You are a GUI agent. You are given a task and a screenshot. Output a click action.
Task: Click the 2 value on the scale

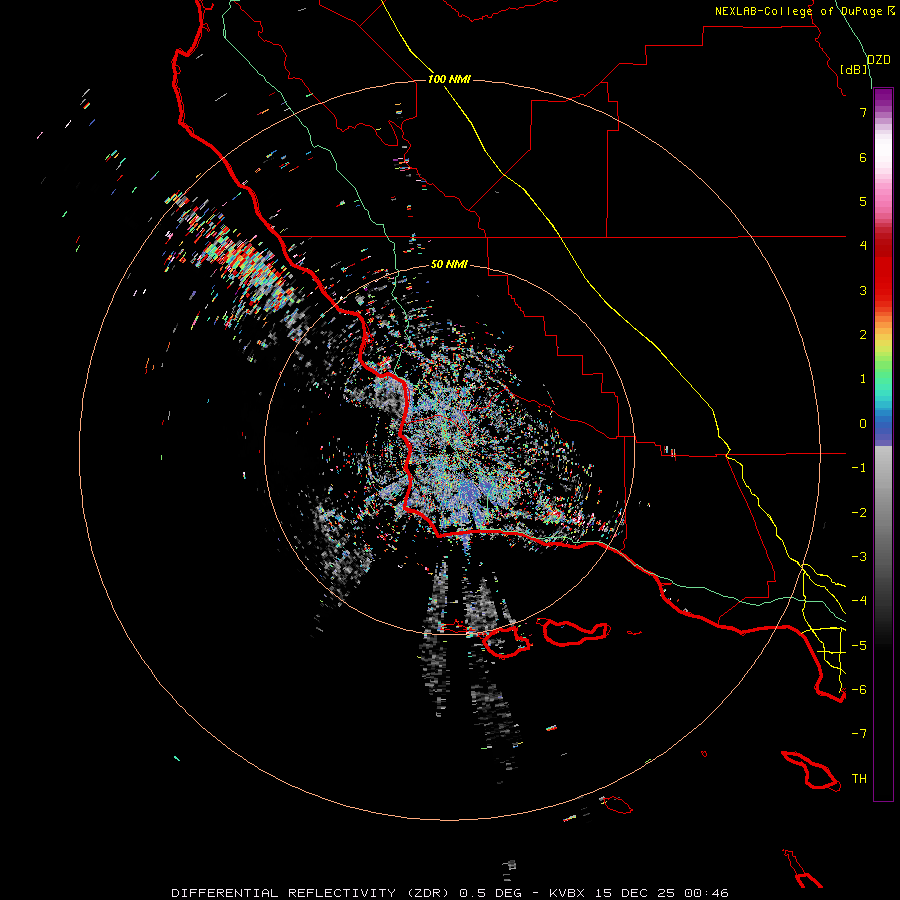(863, 335)
